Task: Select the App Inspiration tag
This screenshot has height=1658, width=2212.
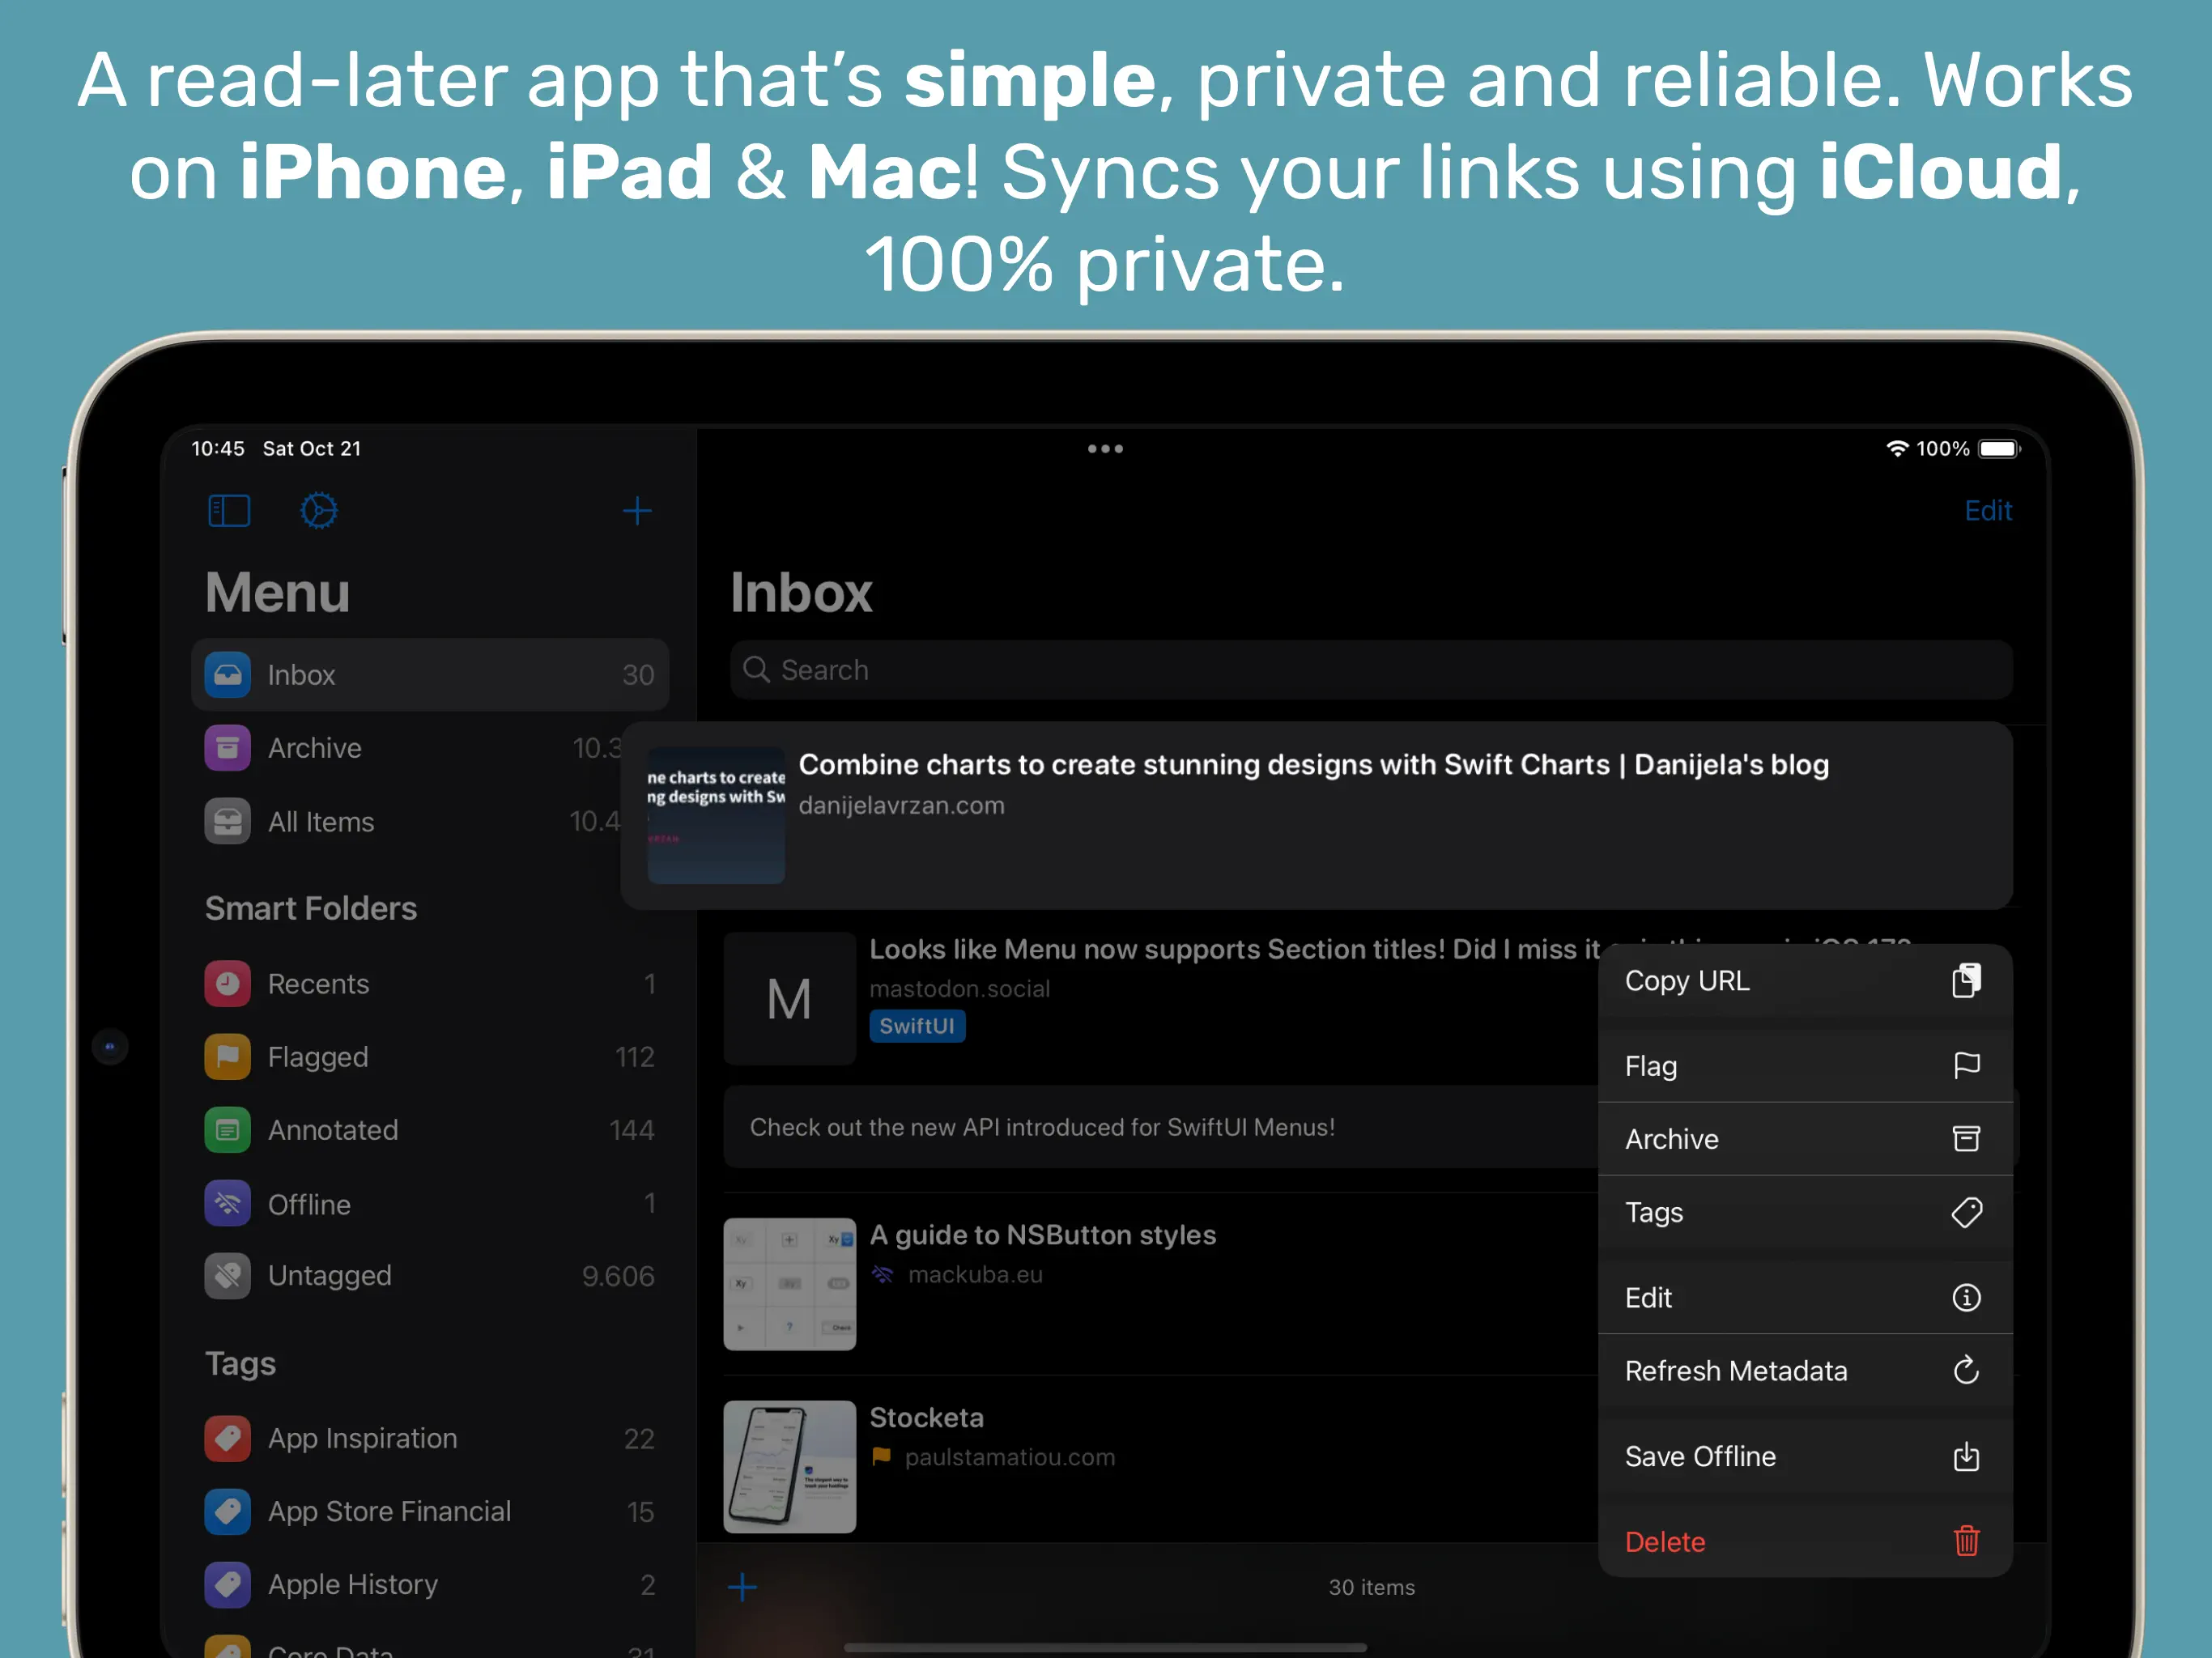Action: 362,1438
